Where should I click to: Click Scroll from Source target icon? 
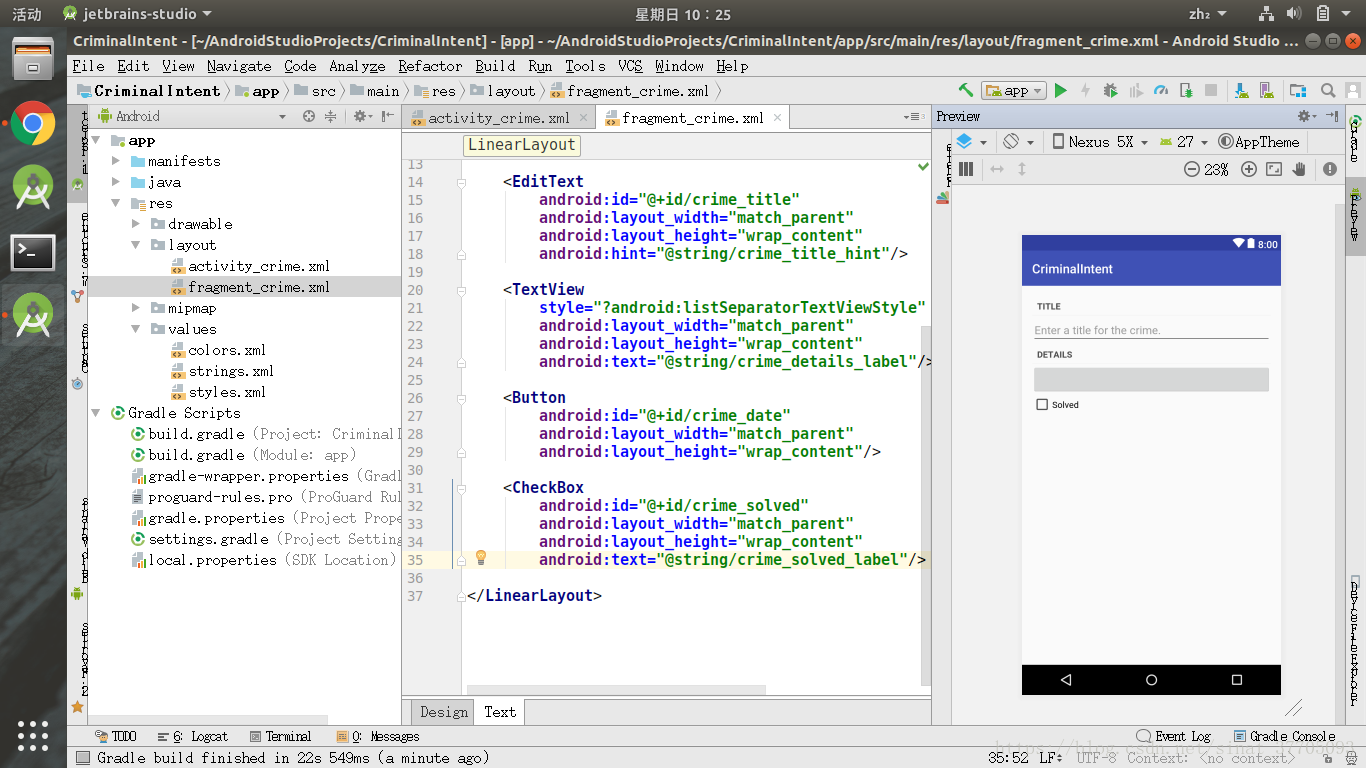pos(309,116)
